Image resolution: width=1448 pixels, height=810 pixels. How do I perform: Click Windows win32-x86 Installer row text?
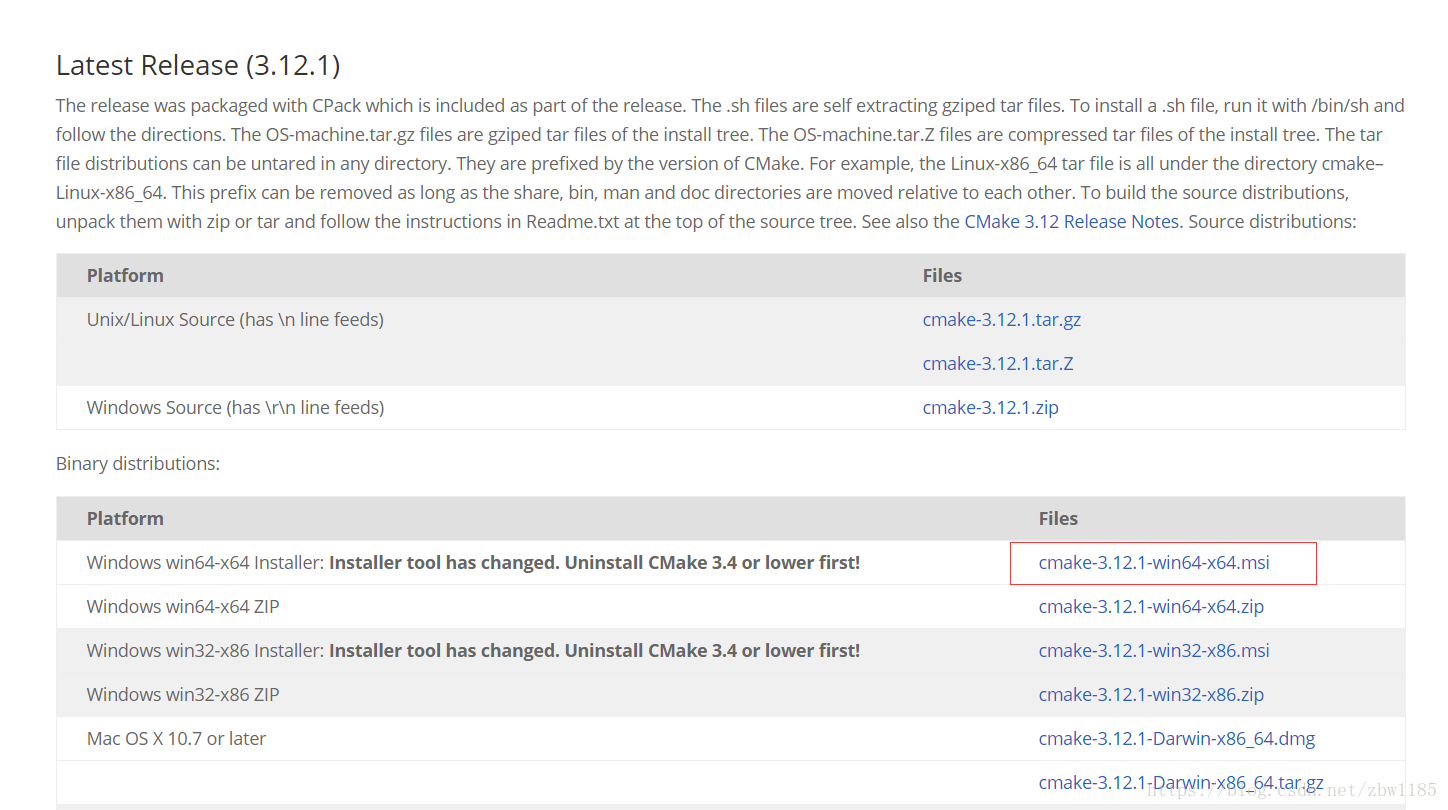(473, 651)
